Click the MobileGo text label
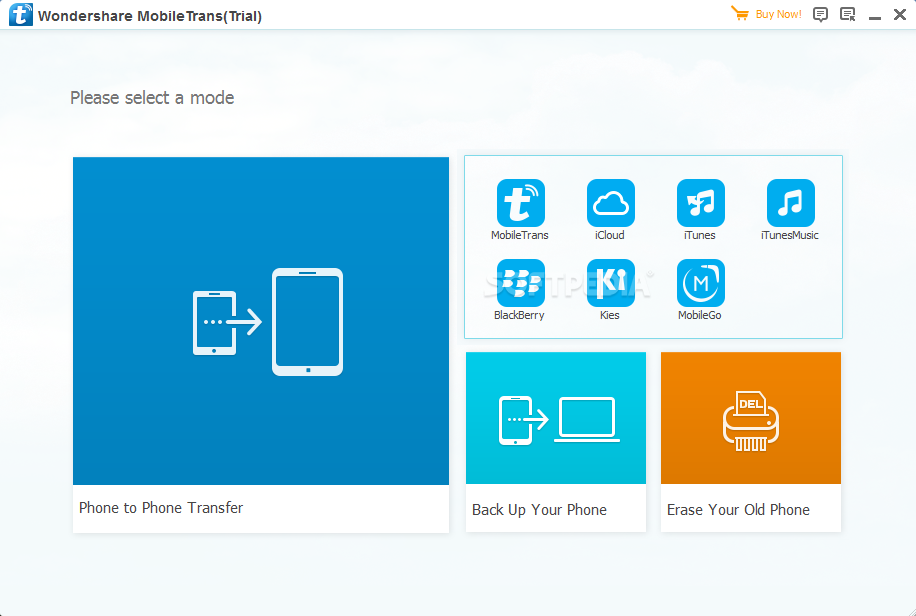Screen dimensions: 916x616 [699, 315]
